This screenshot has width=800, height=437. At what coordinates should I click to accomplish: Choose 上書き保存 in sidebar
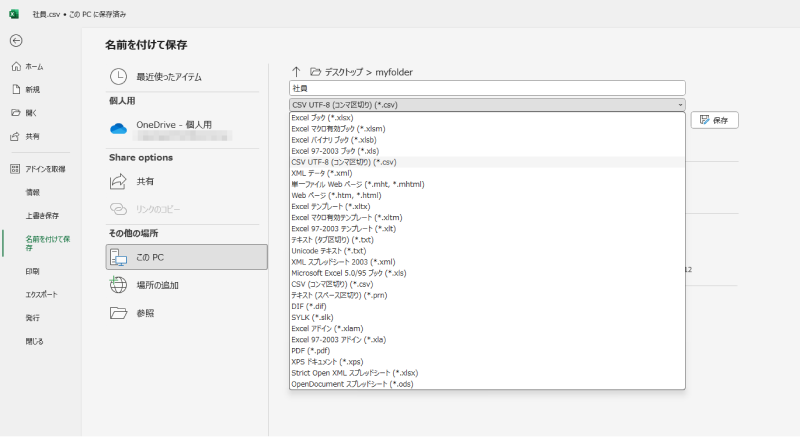click(x=42, y=216)
